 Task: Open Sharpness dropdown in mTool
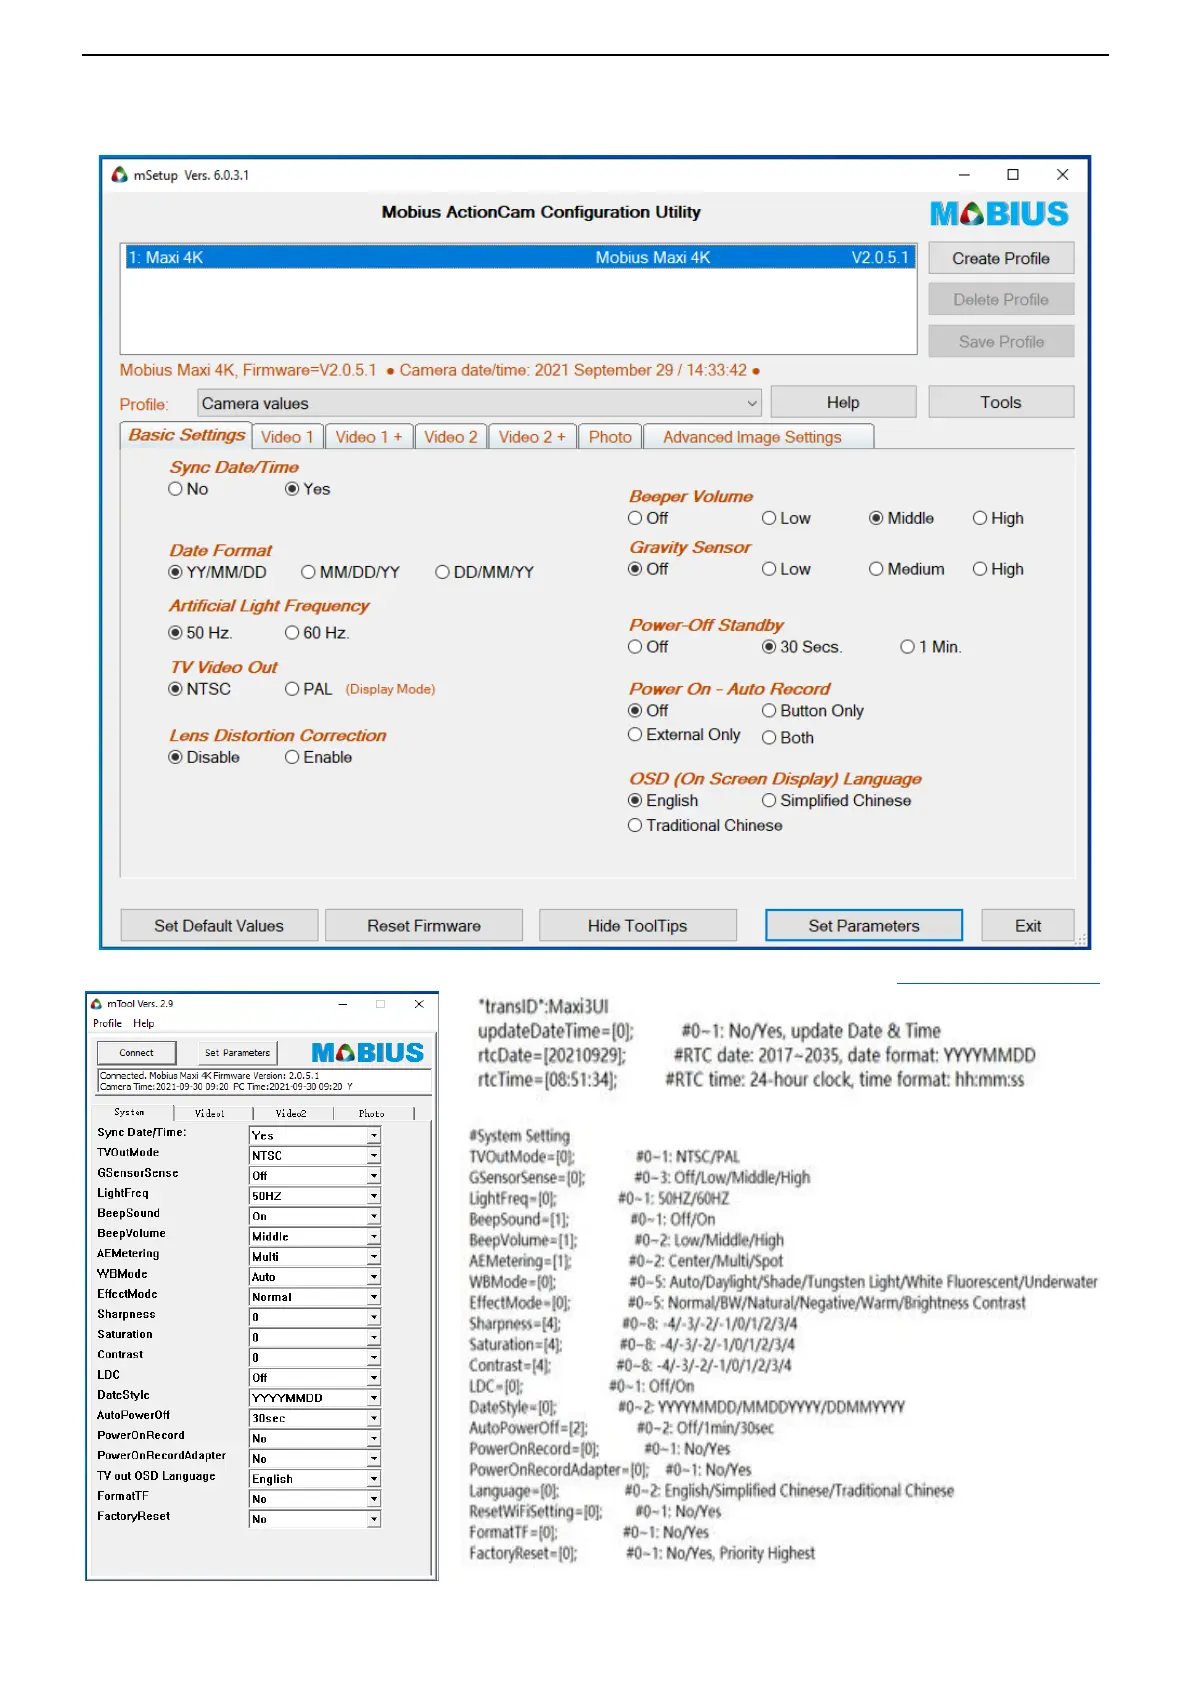pyautogui.click(x=374, y=1317)
